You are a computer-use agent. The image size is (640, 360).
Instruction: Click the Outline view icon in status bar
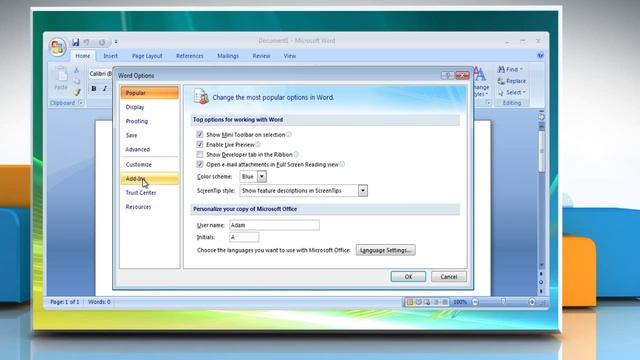(436, 302)
